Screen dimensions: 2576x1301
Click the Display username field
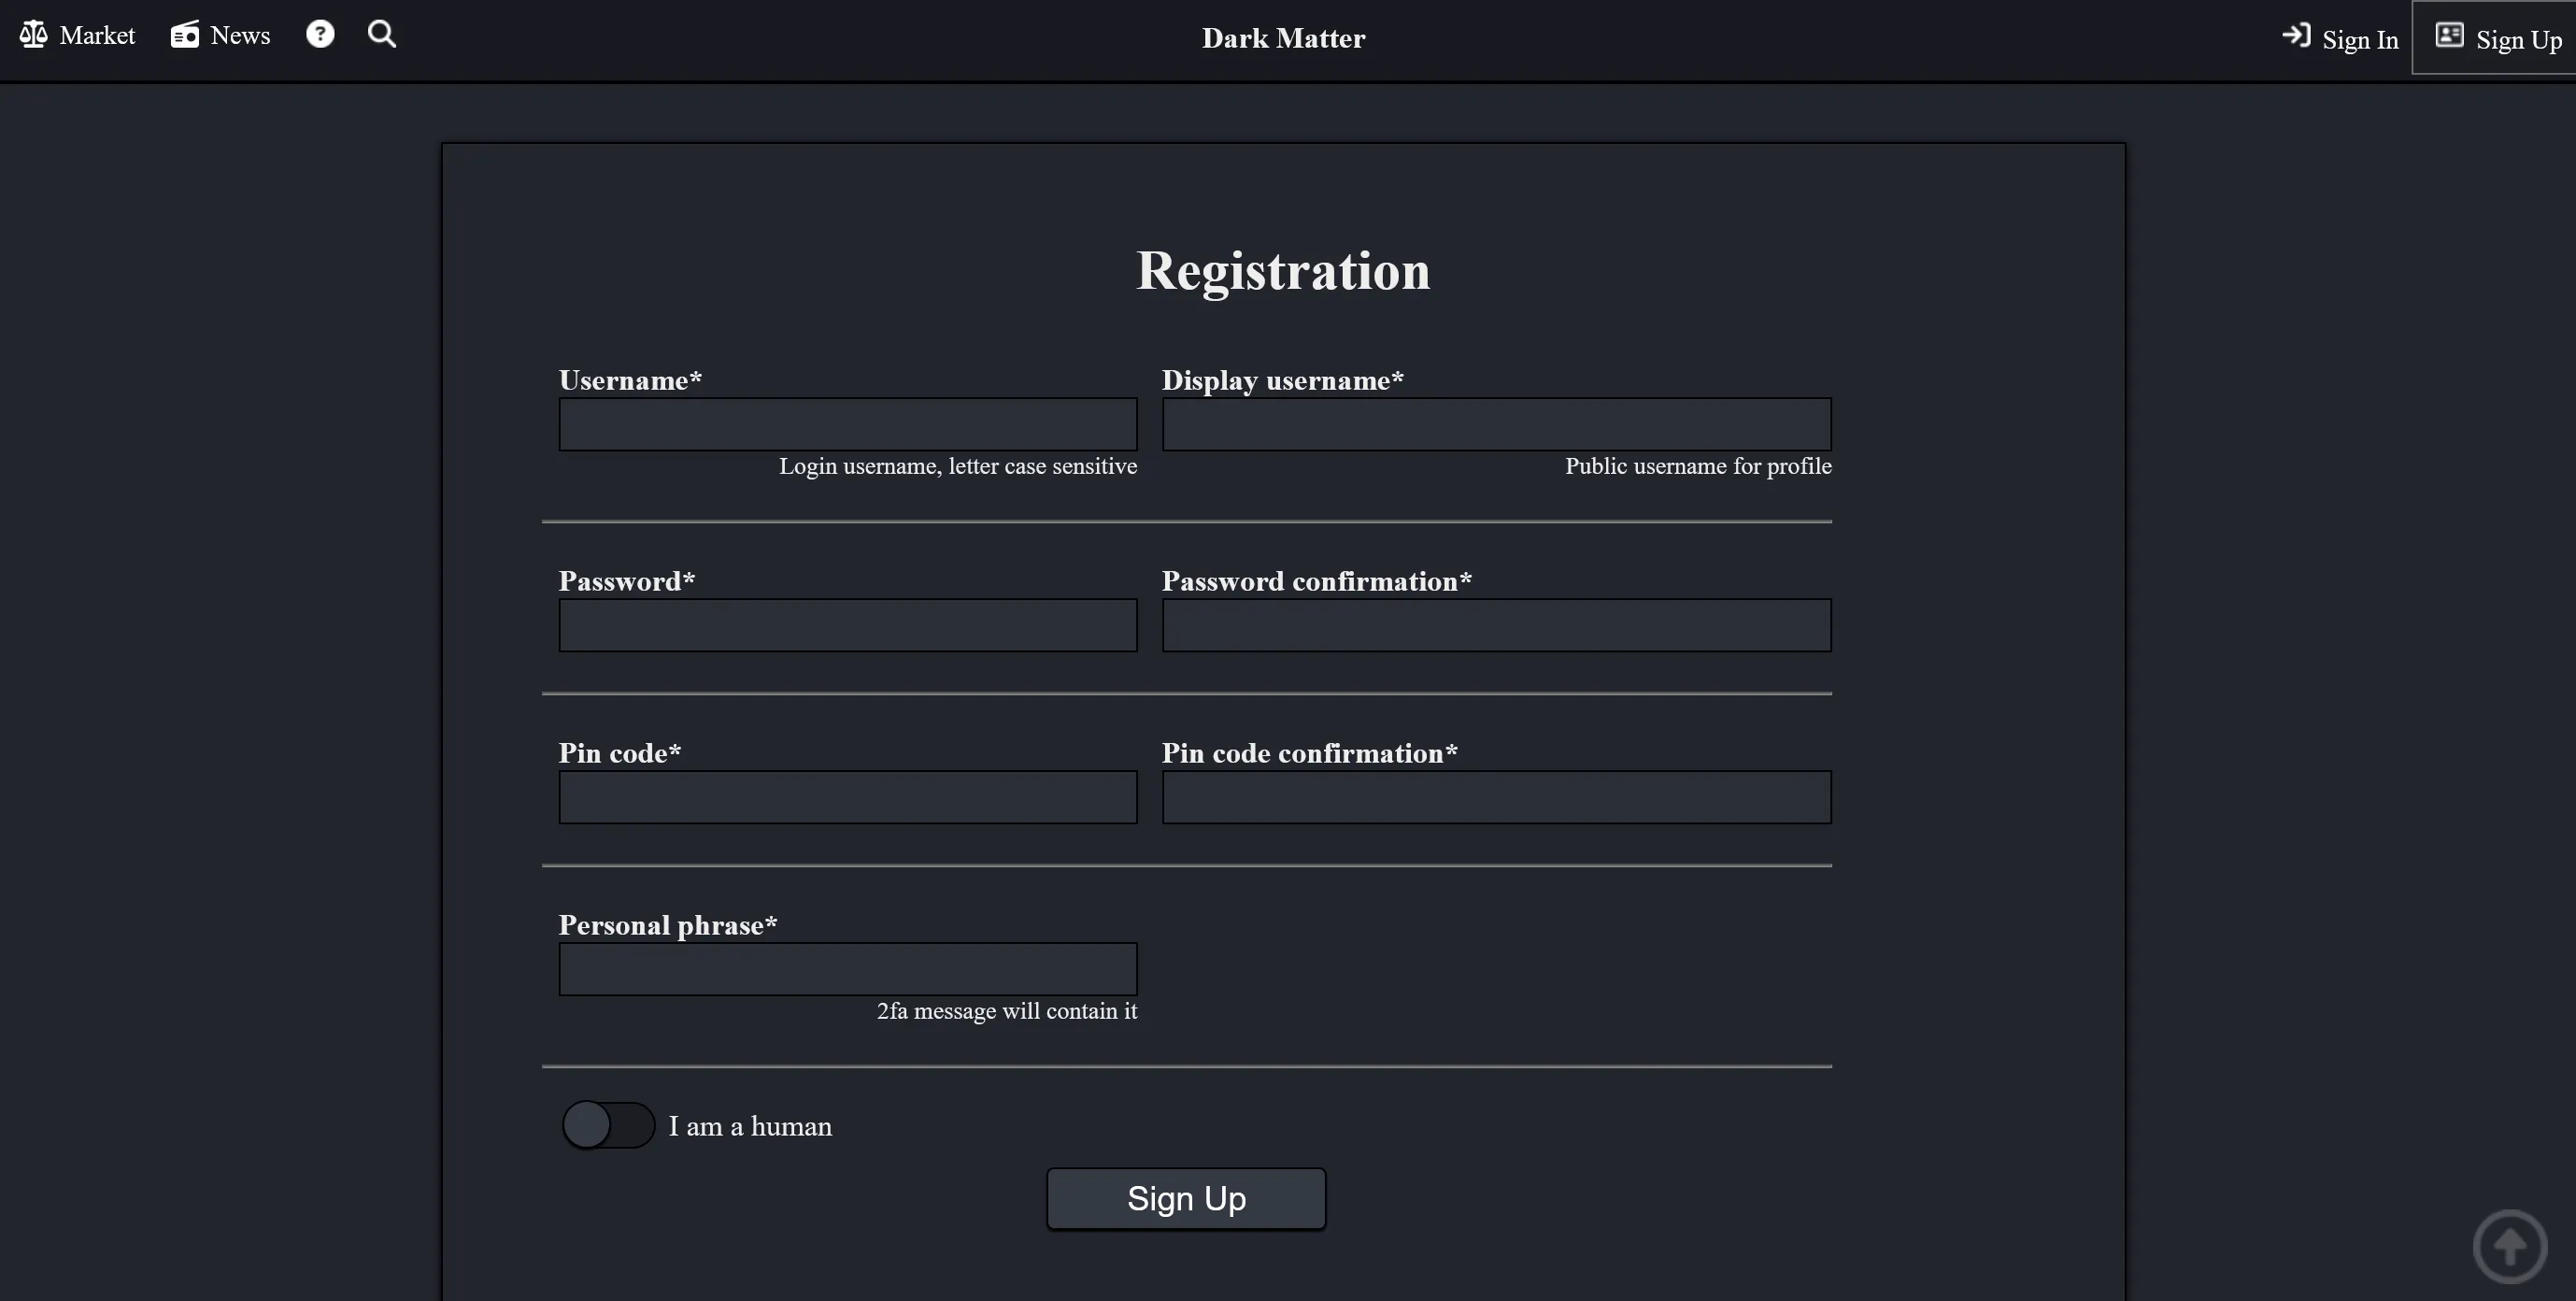coord(1496,424)
